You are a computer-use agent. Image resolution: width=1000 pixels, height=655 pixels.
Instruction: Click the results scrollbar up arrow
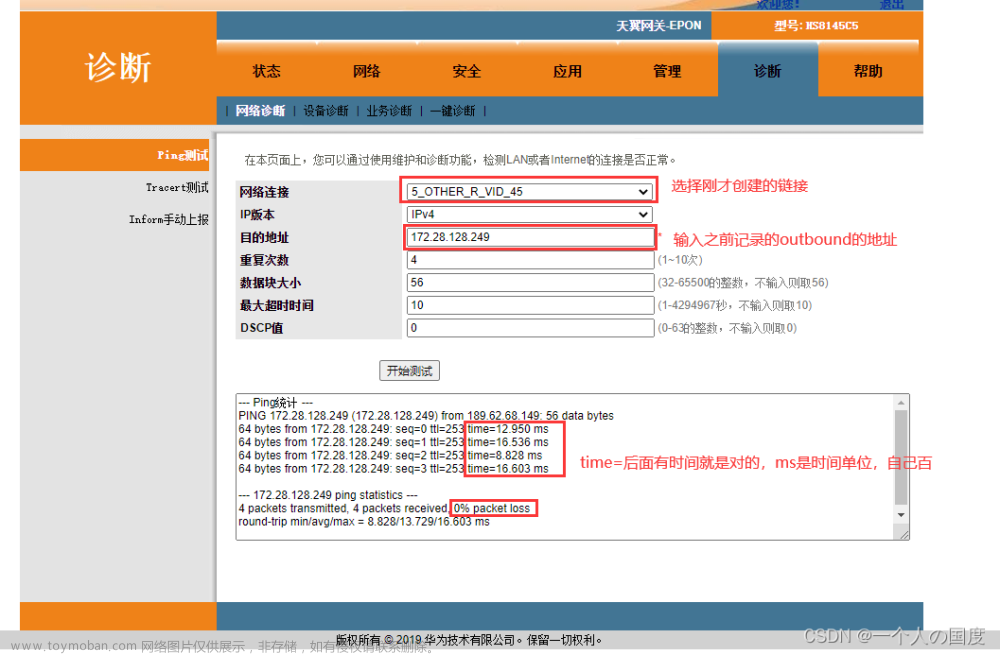pos(901,403)
